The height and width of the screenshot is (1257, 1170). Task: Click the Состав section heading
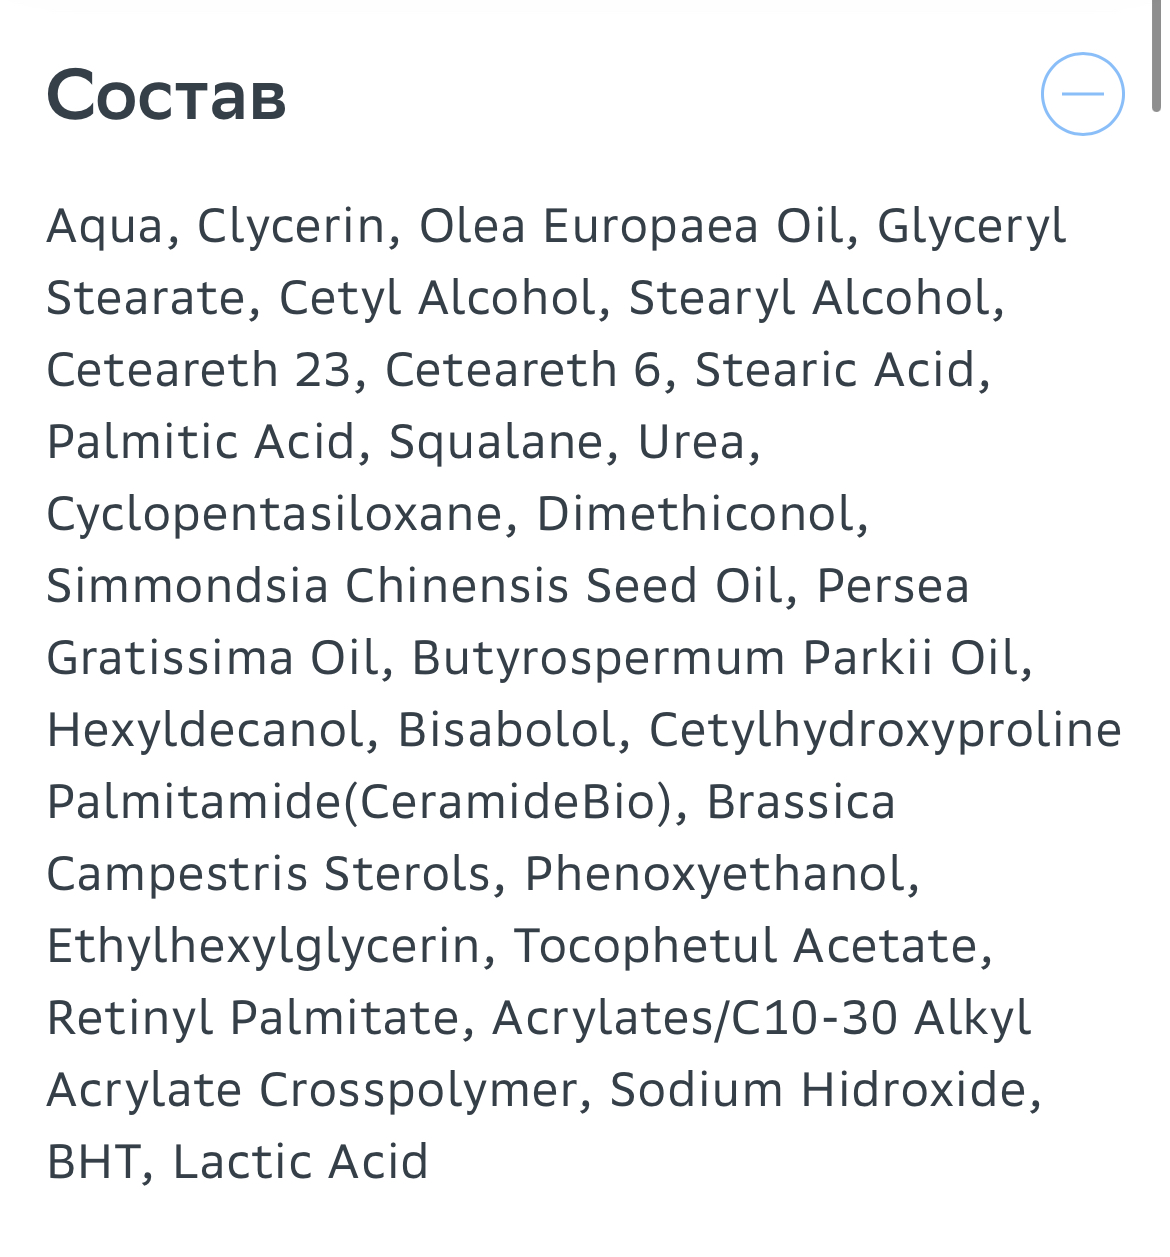(x=166, y=95)
